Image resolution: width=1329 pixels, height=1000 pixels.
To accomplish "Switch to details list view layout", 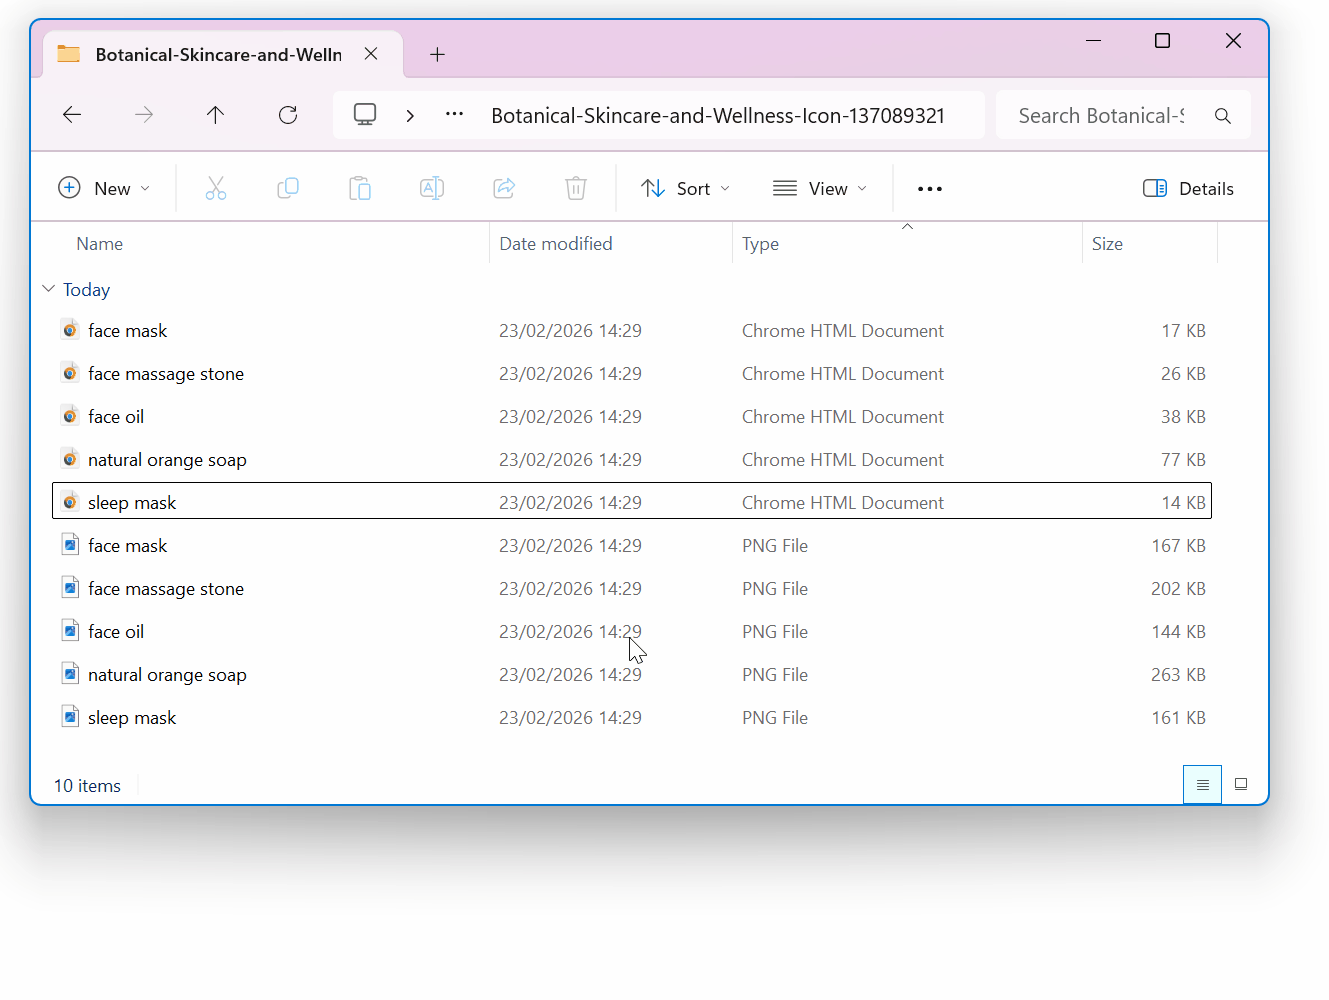I will 1202,785.
